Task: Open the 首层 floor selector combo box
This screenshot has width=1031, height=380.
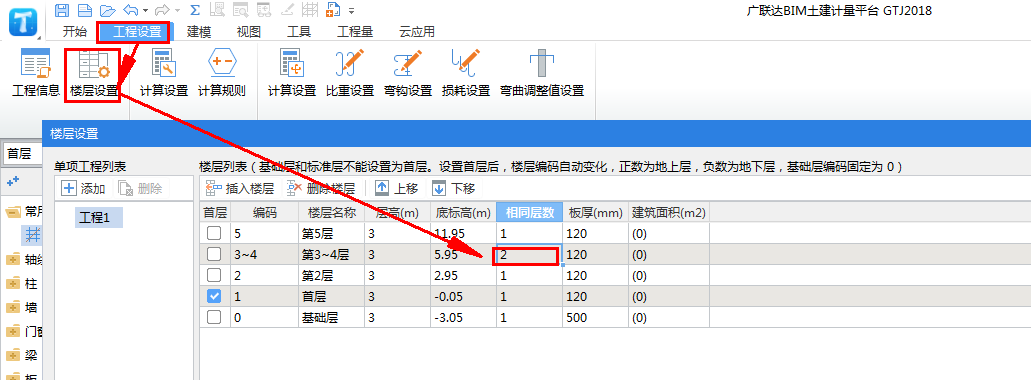Action: coord(21,154)
